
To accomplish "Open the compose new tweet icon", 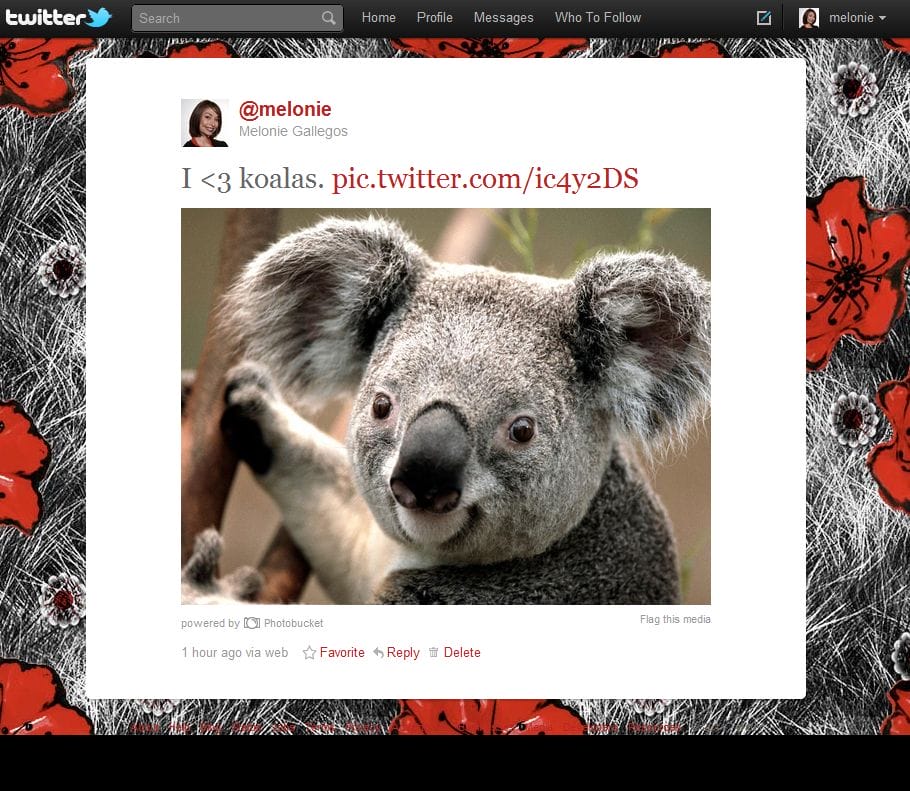I will pyautogui.click(x=763, y=17).
